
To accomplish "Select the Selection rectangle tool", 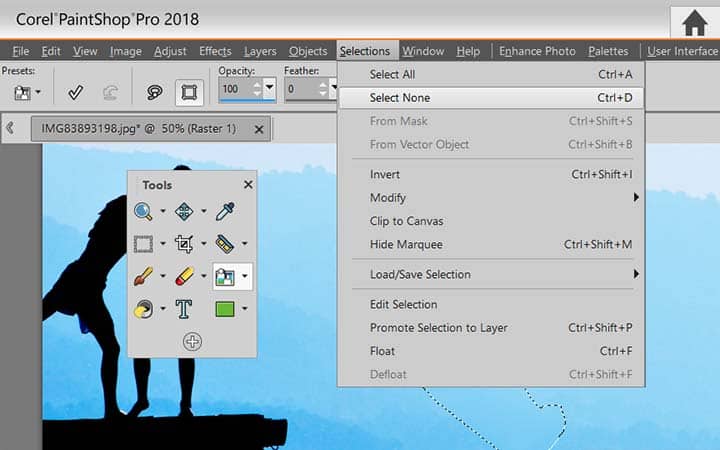I will coord(143,244).
